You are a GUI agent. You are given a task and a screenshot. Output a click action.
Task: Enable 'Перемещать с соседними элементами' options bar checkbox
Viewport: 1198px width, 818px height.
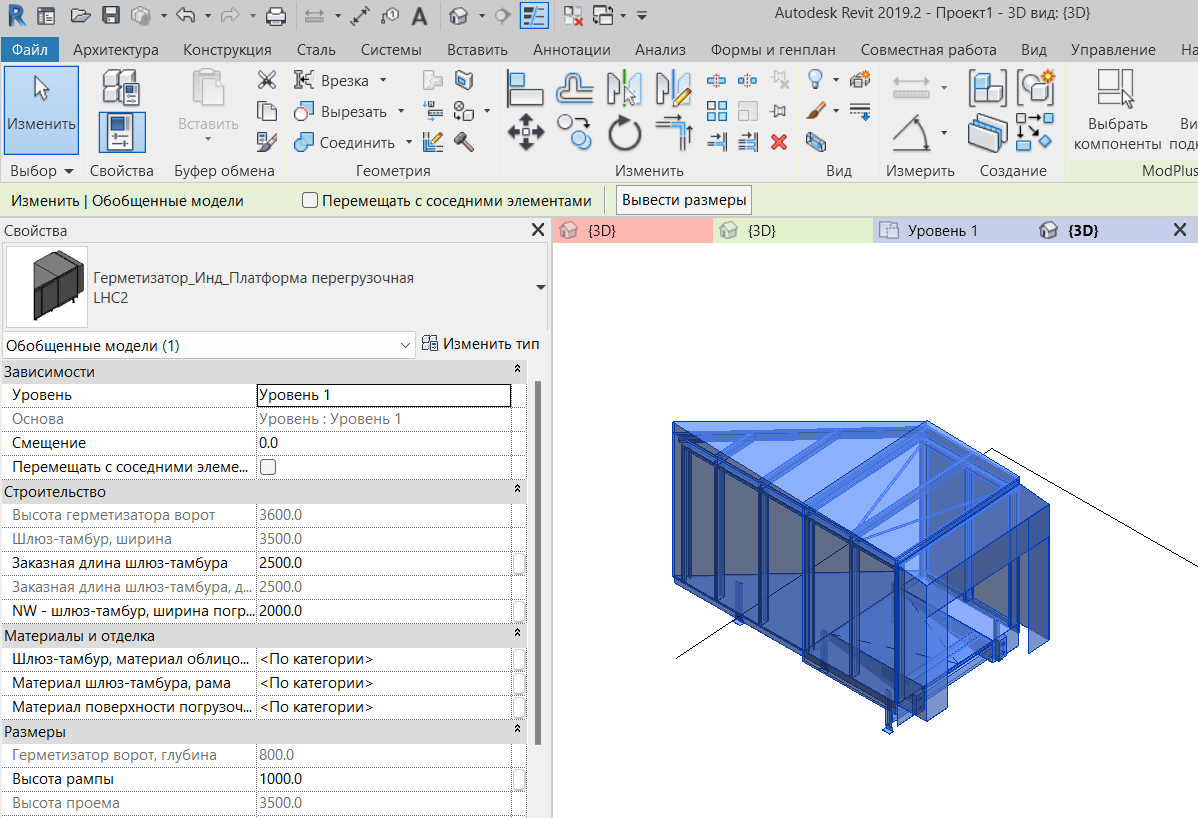(310, 201)
